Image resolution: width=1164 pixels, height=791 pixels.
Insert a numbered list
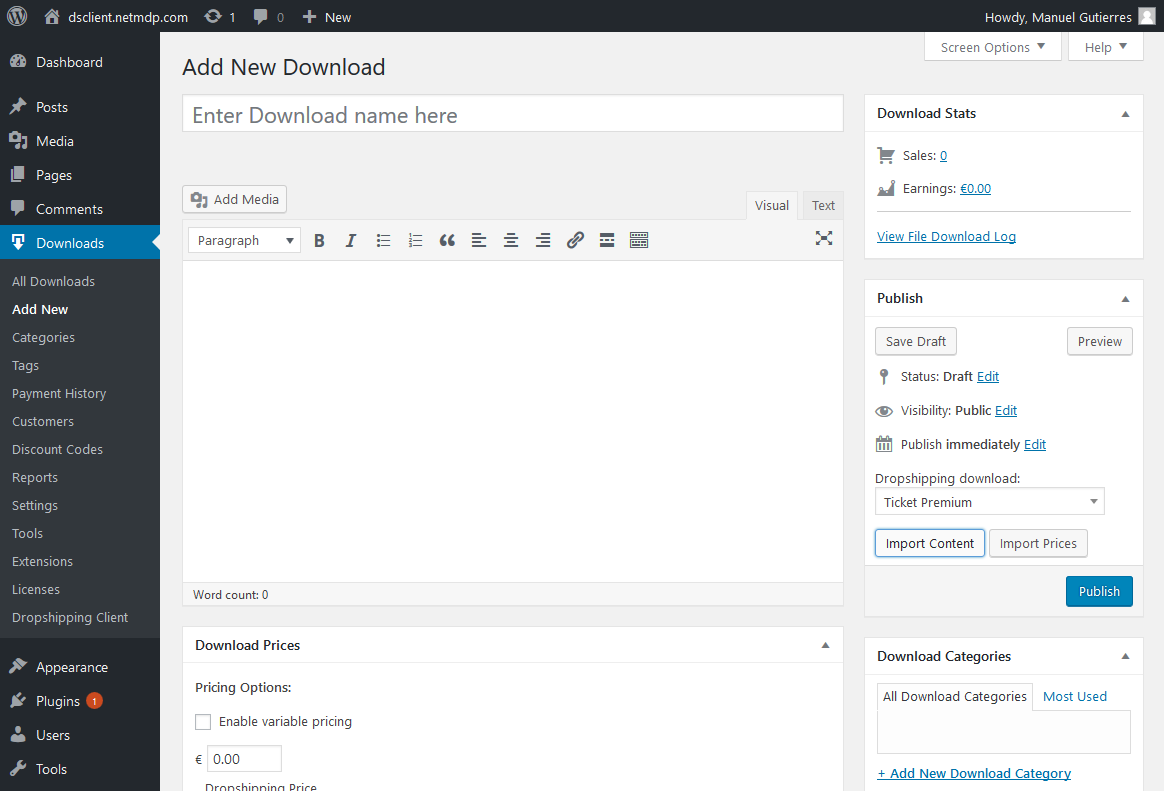(415, 240)
